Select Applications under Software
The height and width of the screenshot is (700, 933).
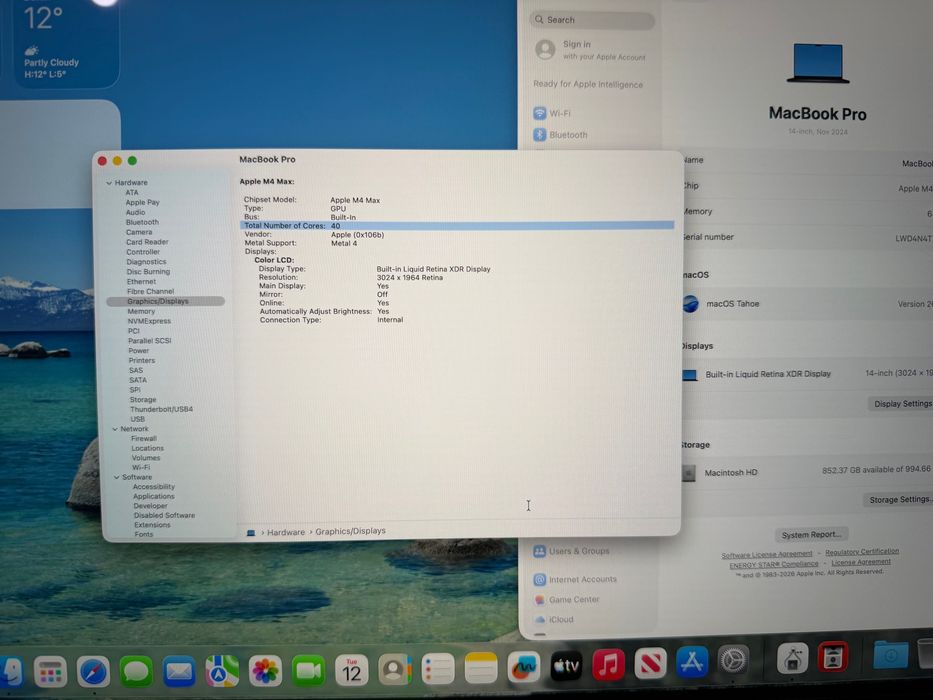click(154, 496)
